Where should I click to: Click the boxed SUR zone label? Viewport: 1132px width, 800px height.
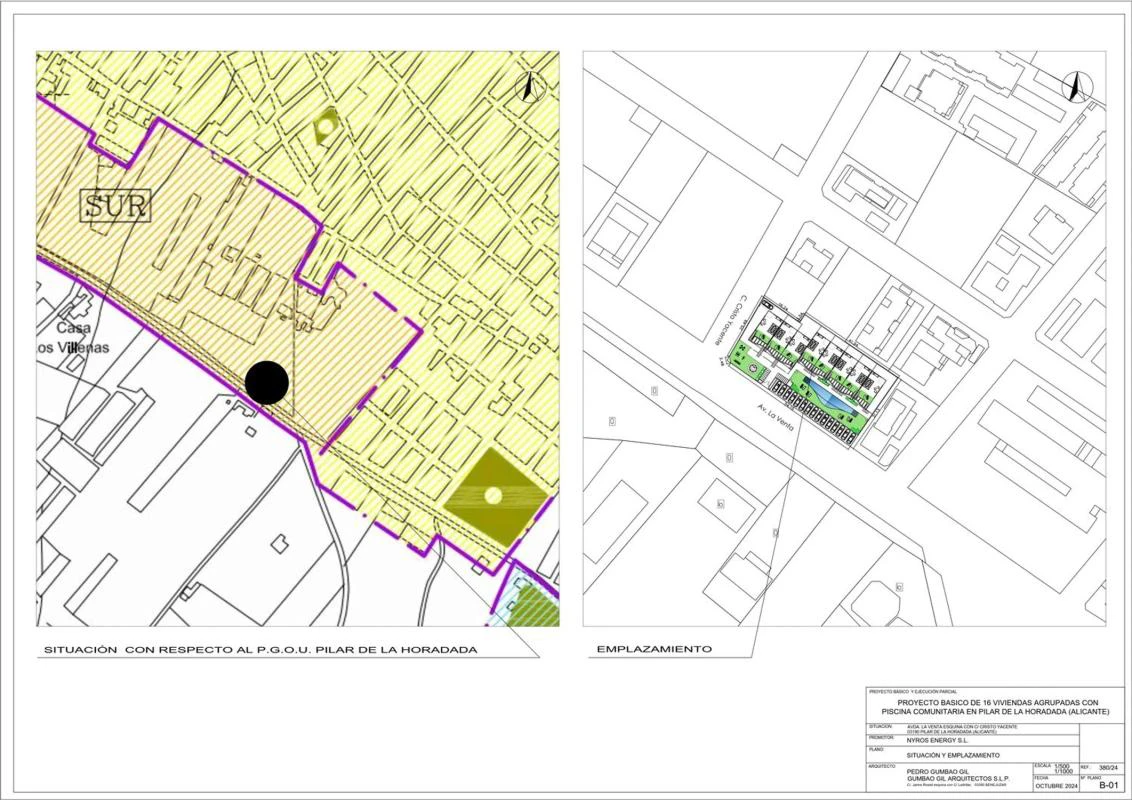[117, 206]
